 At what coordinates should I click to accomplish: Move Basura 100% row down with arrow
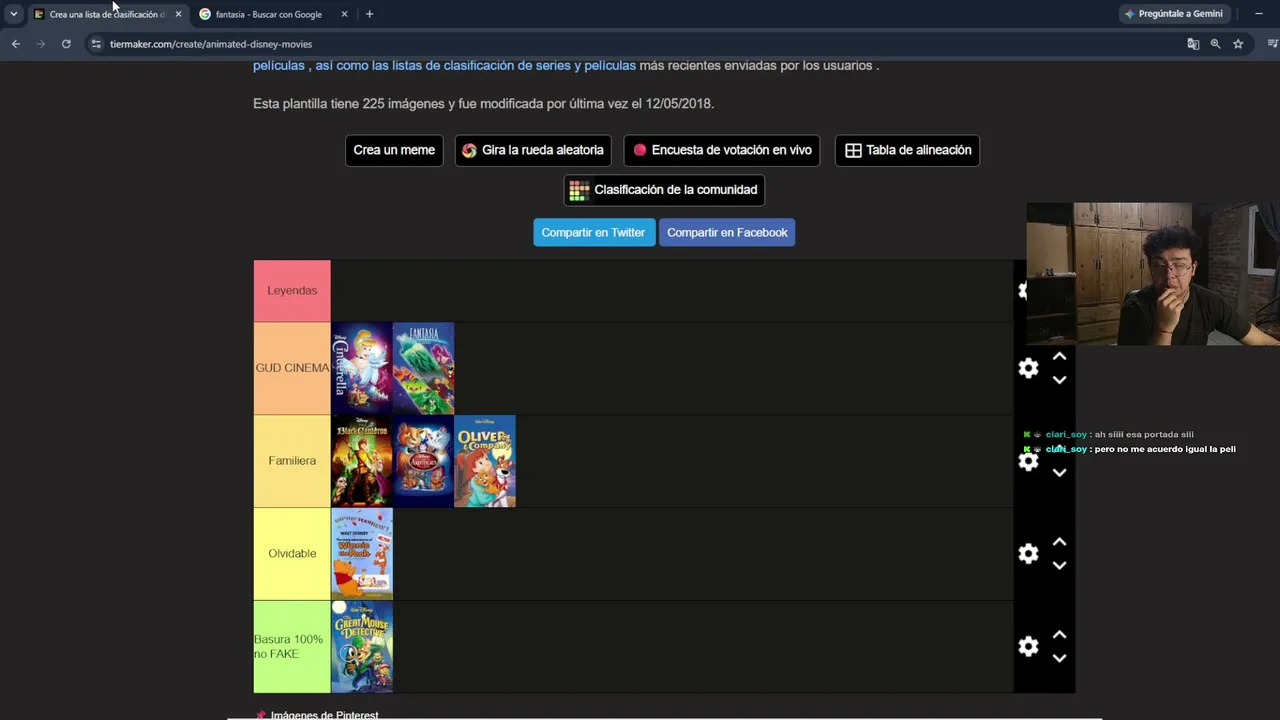coord(1059,659)
